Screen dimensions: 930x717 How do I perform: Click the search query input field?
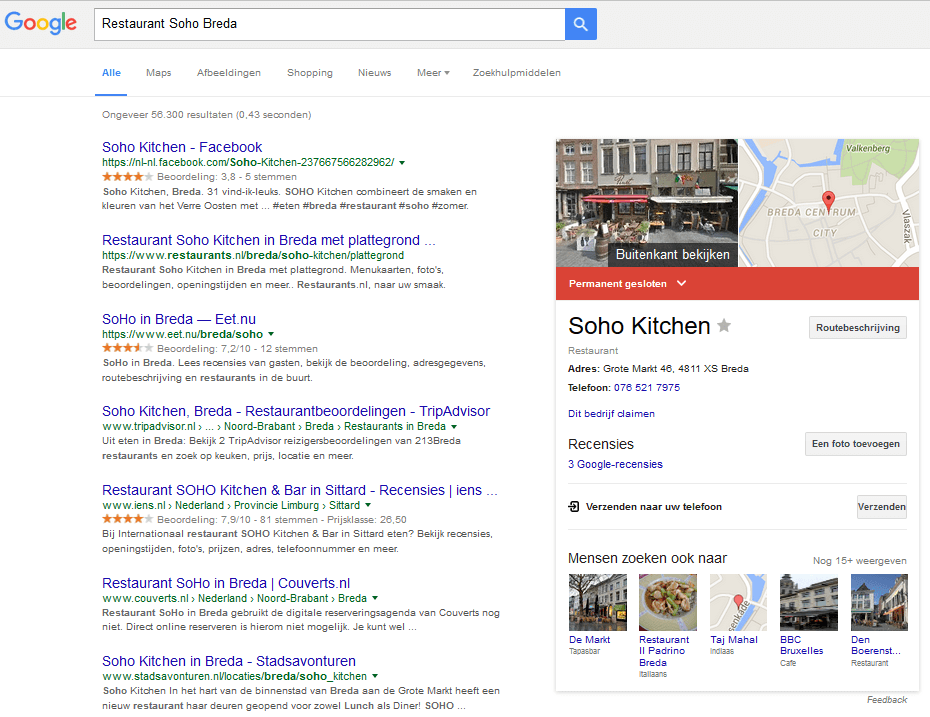coord(329,24)
